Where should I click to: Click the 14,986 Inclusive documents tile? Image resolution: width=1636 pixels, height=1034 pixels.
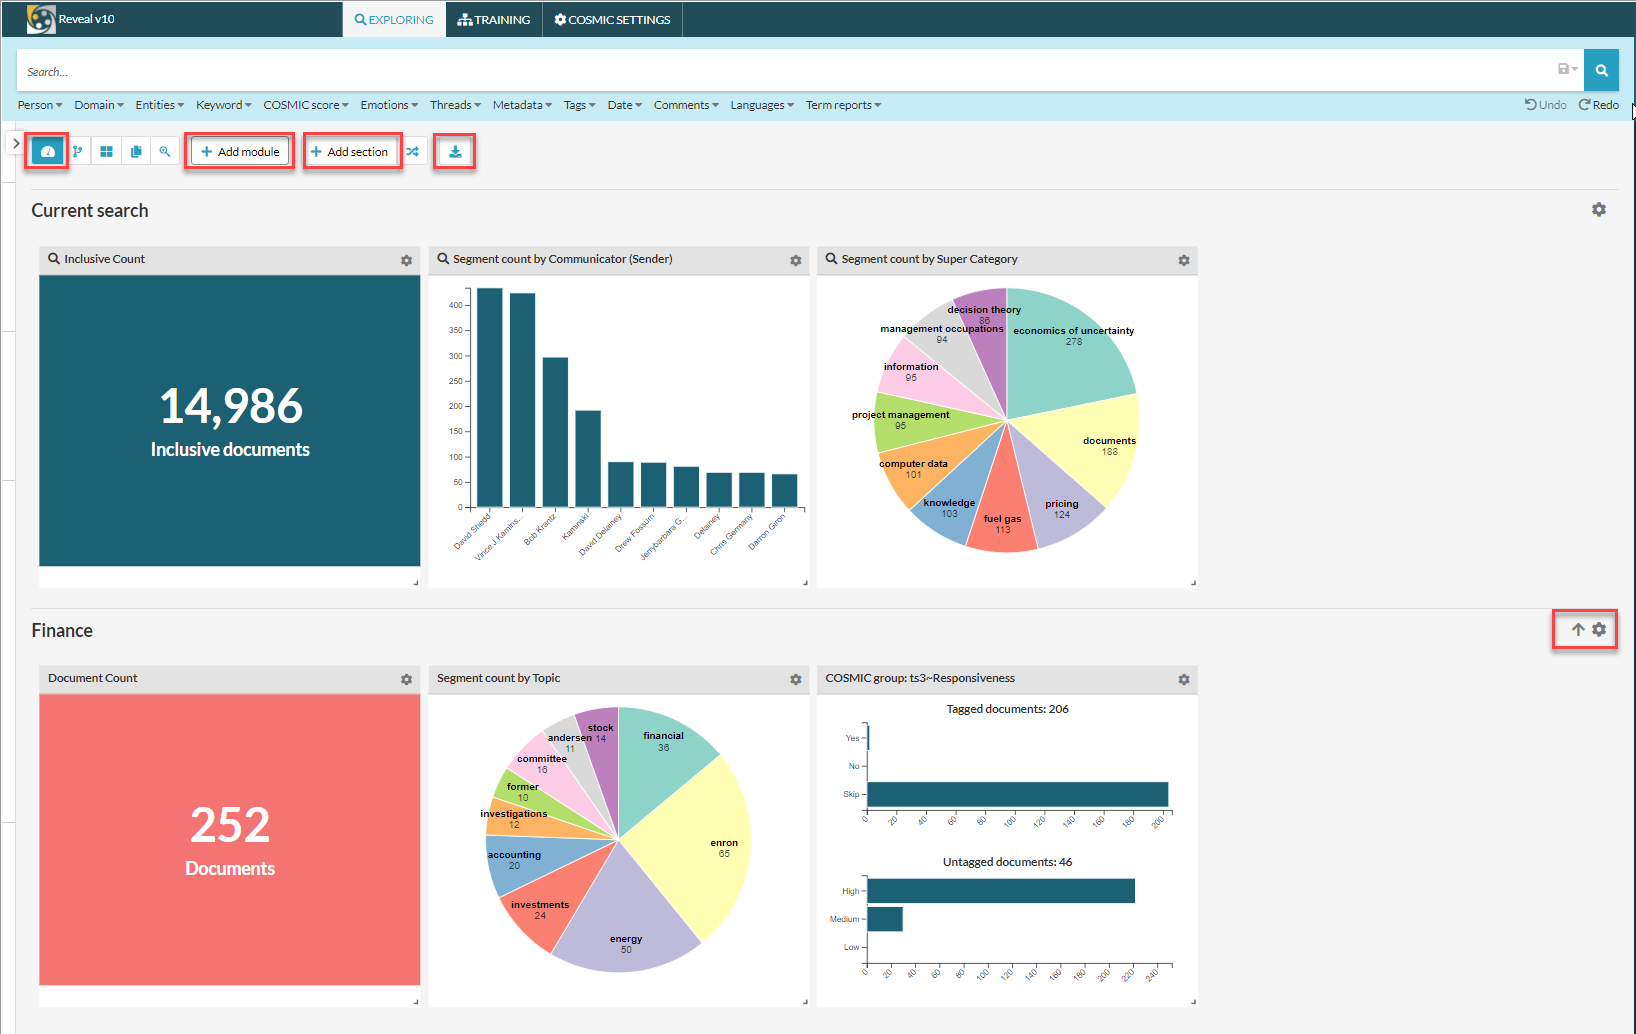pos(230,421)
